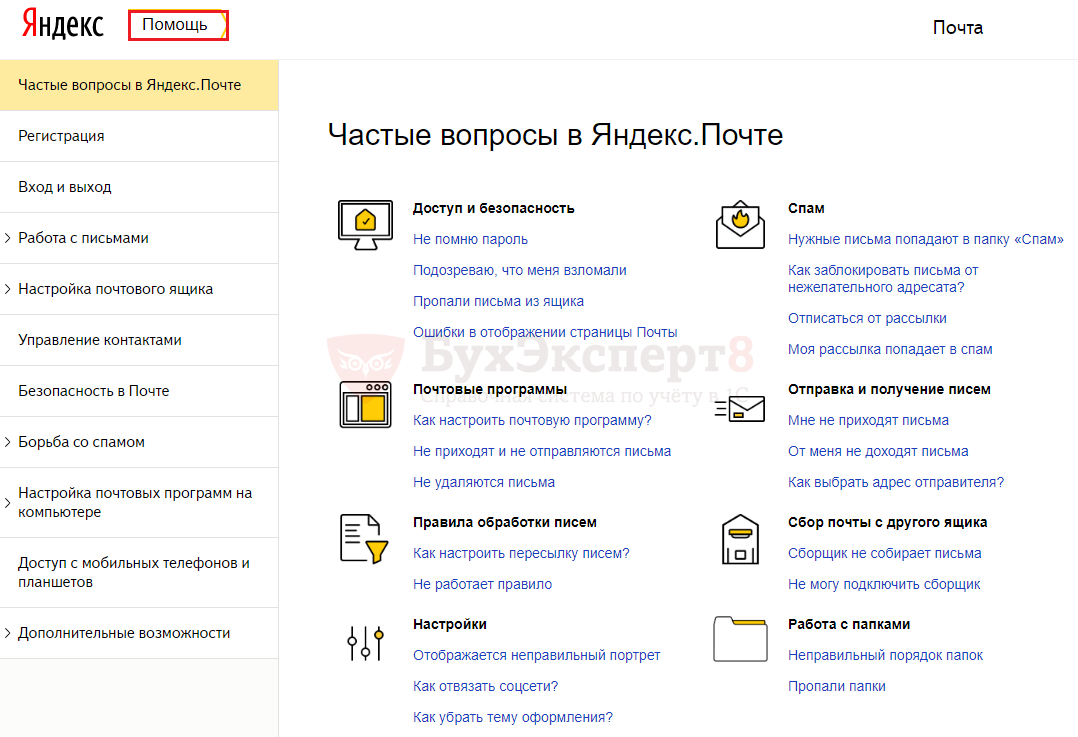
Task: Click the document funnel Правила обработки icon
Action: tap(362, 539)
